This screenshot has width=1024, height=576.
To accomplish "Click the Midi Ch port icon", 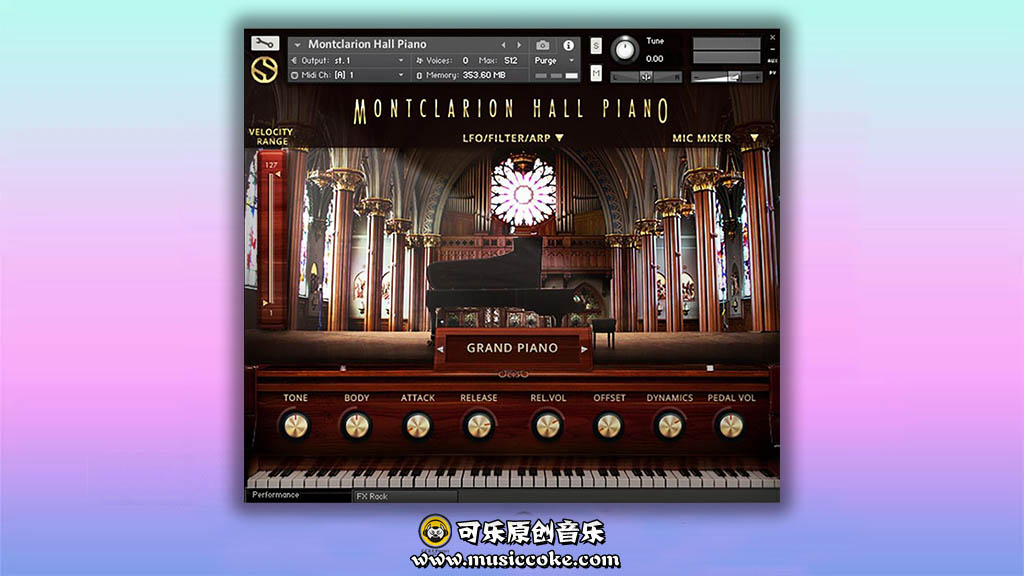I will [294, 75].
